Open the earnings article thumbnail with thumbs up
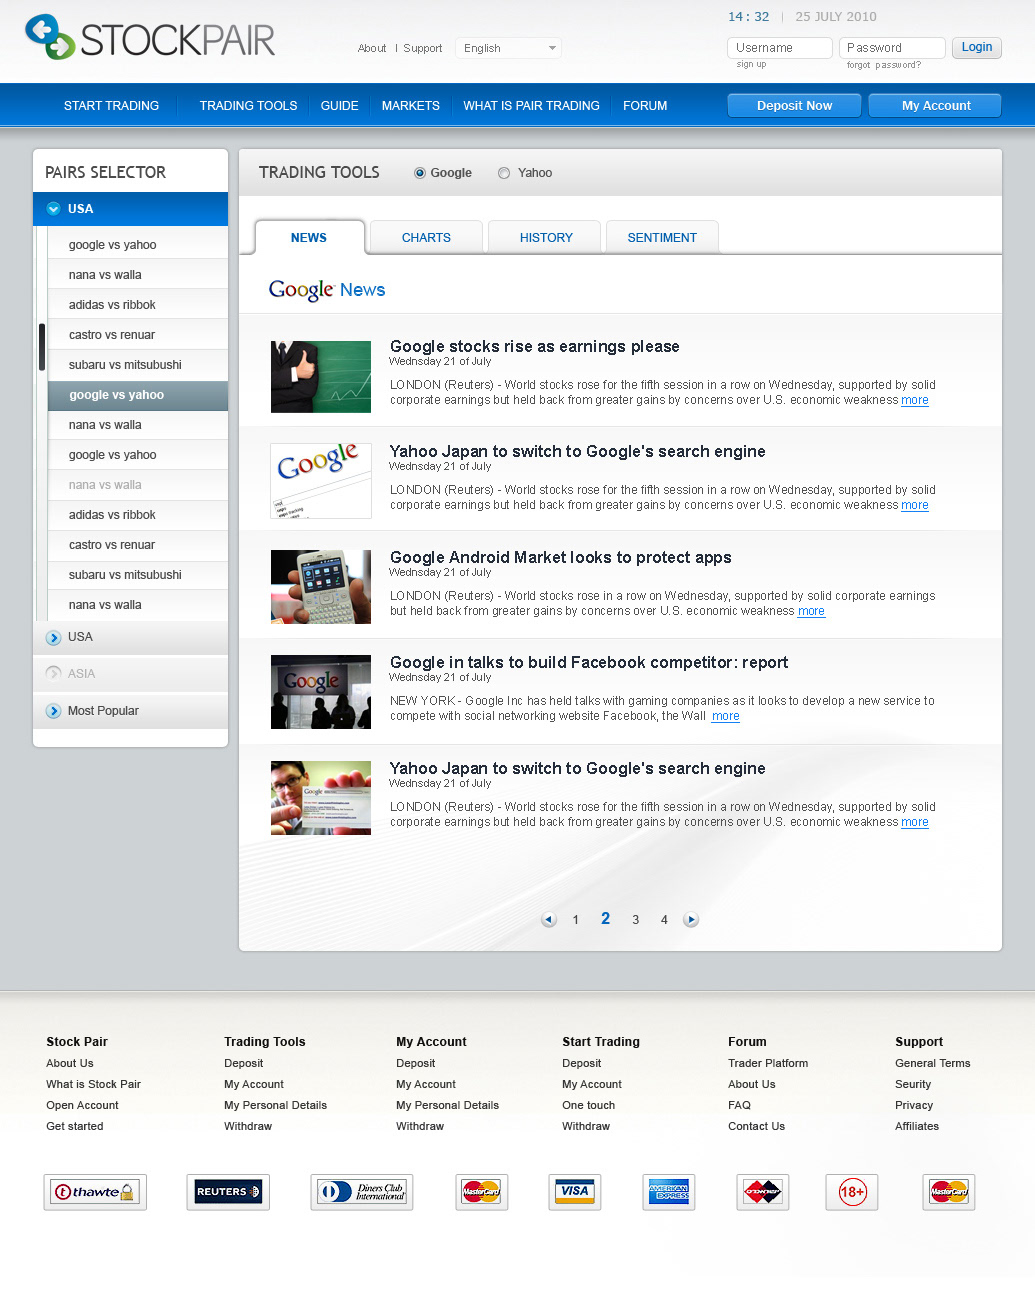The image size is (1035, 1290). click(x=321, y=377)
